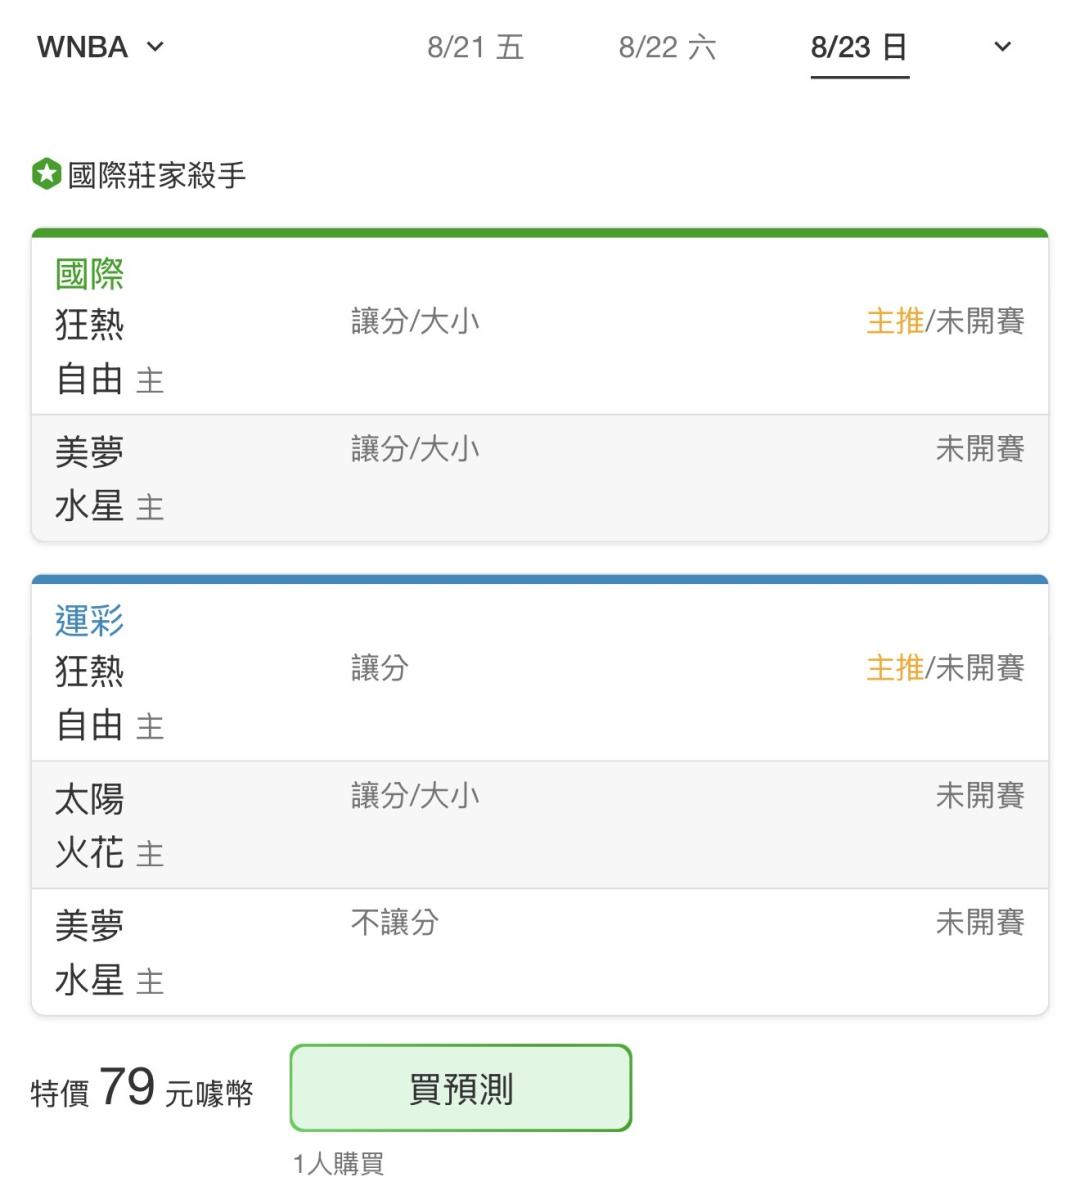Click 讓分 type in 運彩 狂熱 row

380,668
